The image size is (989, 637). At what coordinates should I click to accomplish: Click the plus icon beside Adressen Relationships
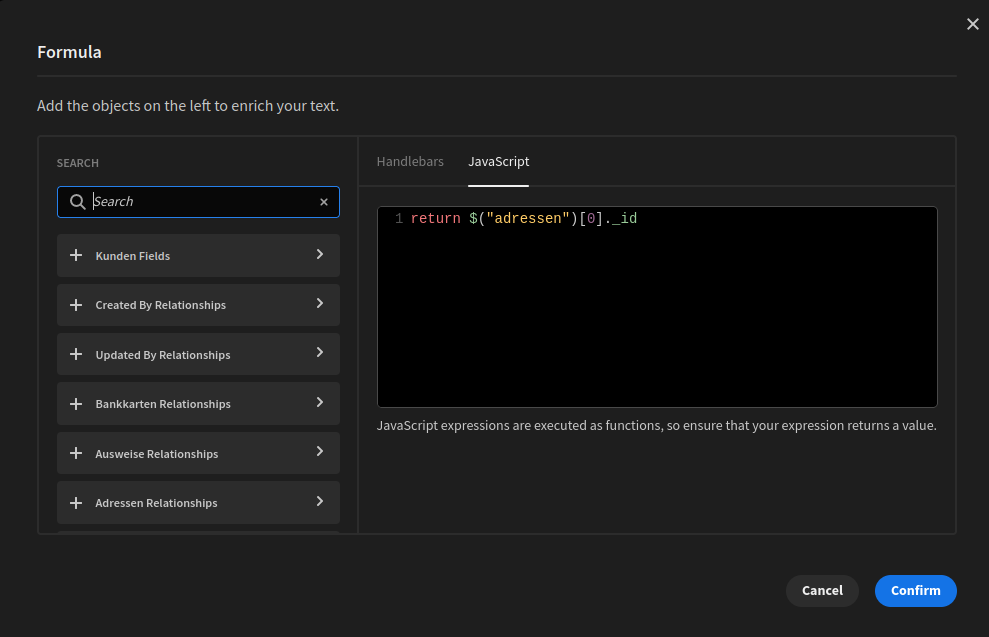coord(76,502)
